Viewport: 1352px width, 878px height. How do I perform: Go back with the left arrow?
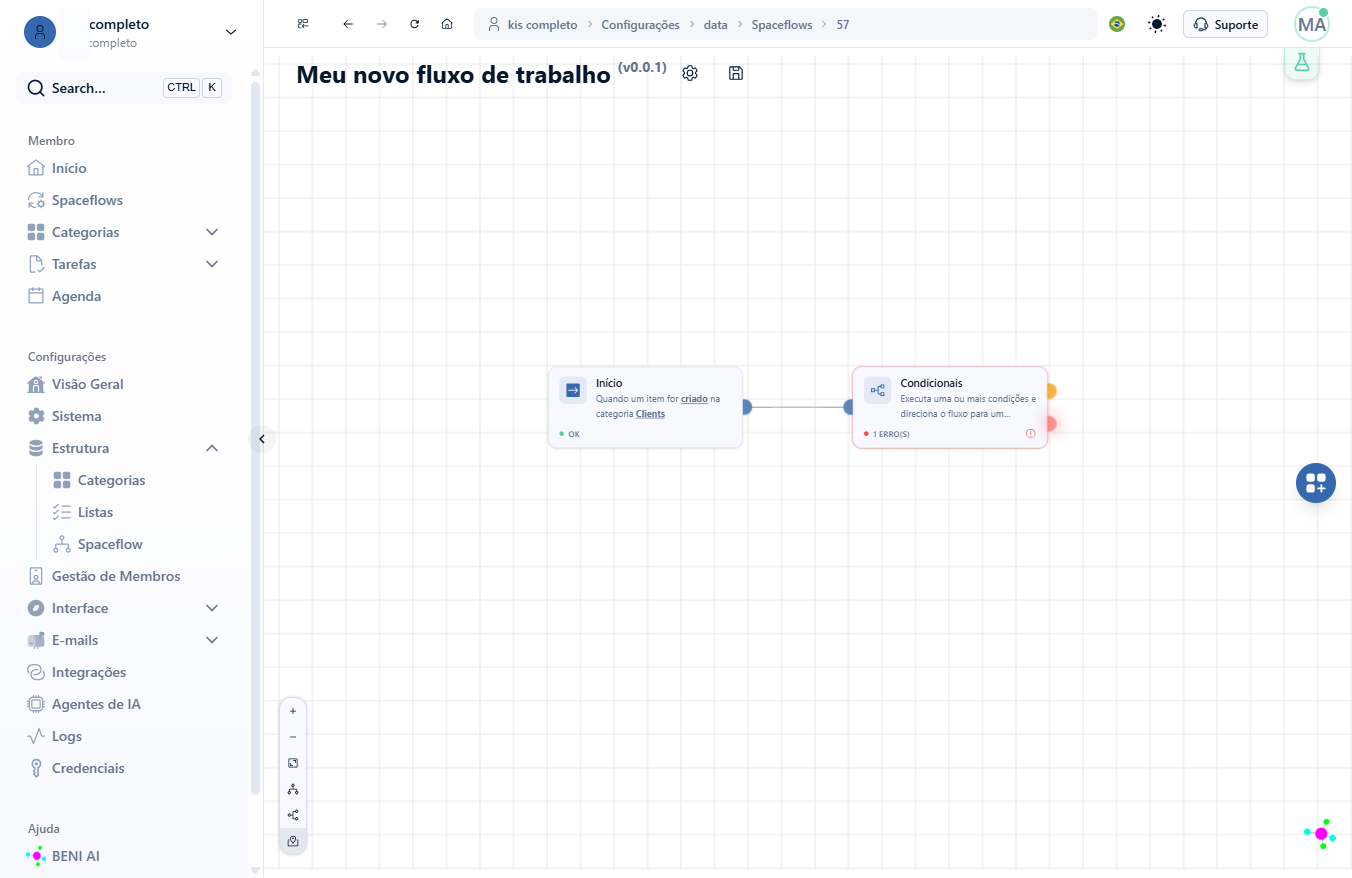[x=348, y=24]
